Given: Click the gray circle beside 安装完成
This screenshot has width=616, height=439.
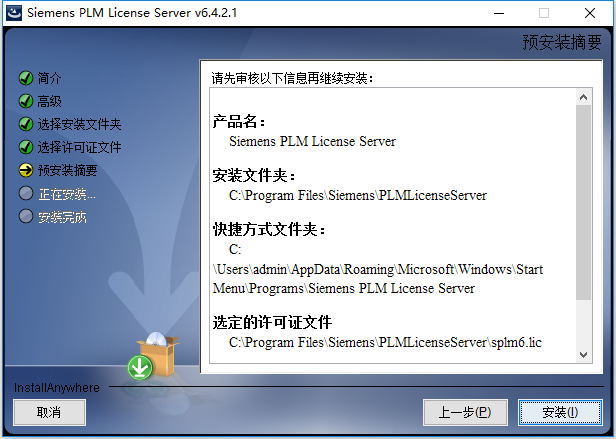Looking at the screenshot, I should pyautogui.click(x=26, y=217).
